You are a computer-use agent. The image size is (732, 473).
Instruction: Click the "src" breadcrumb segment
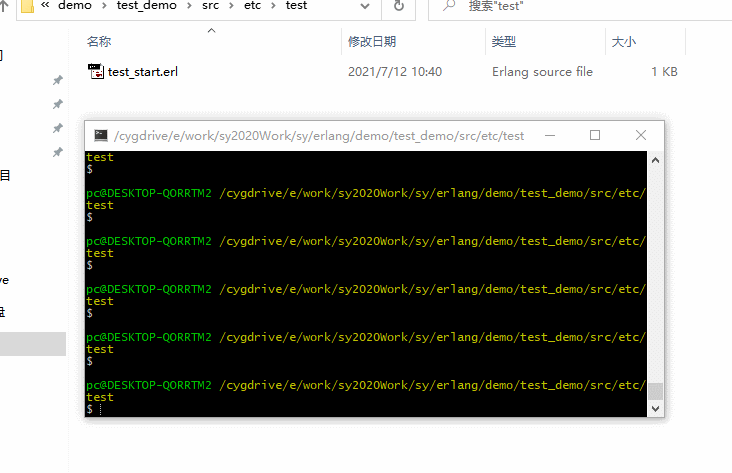(x=211, y=6)
